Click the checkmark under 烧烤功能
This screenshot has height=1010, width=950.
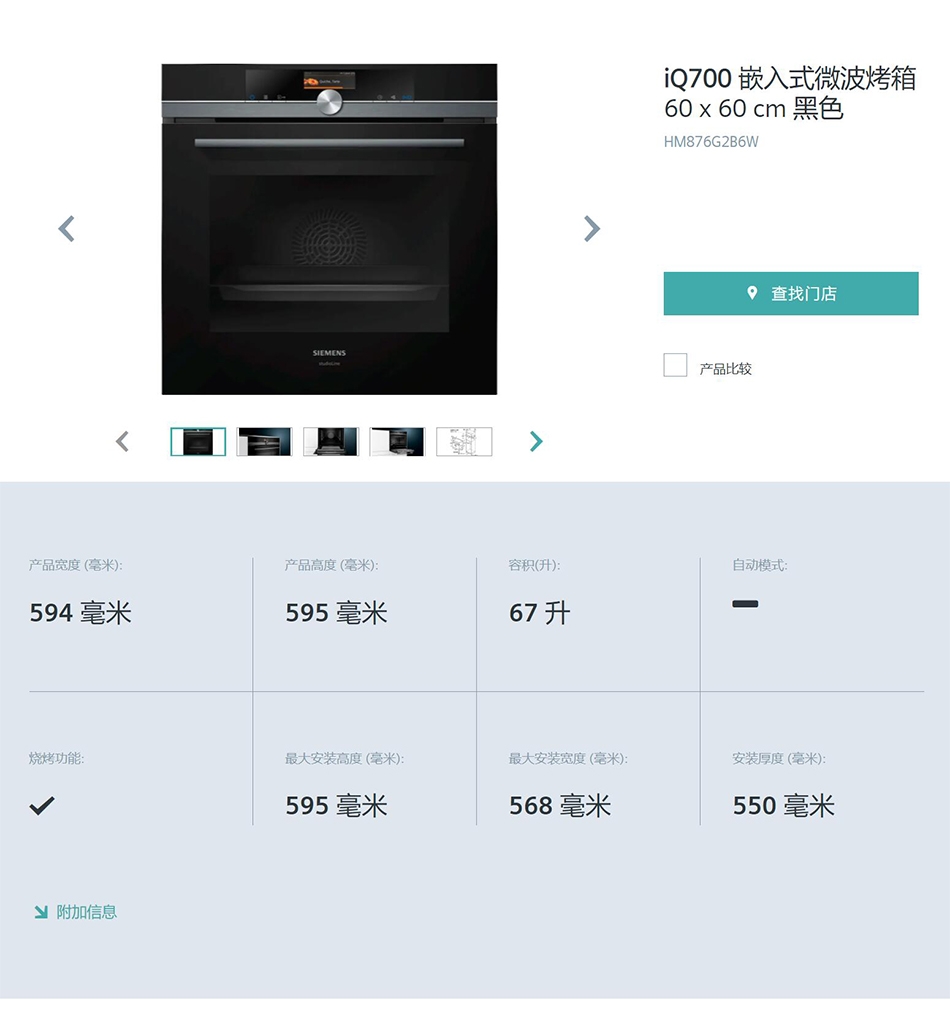42,805
